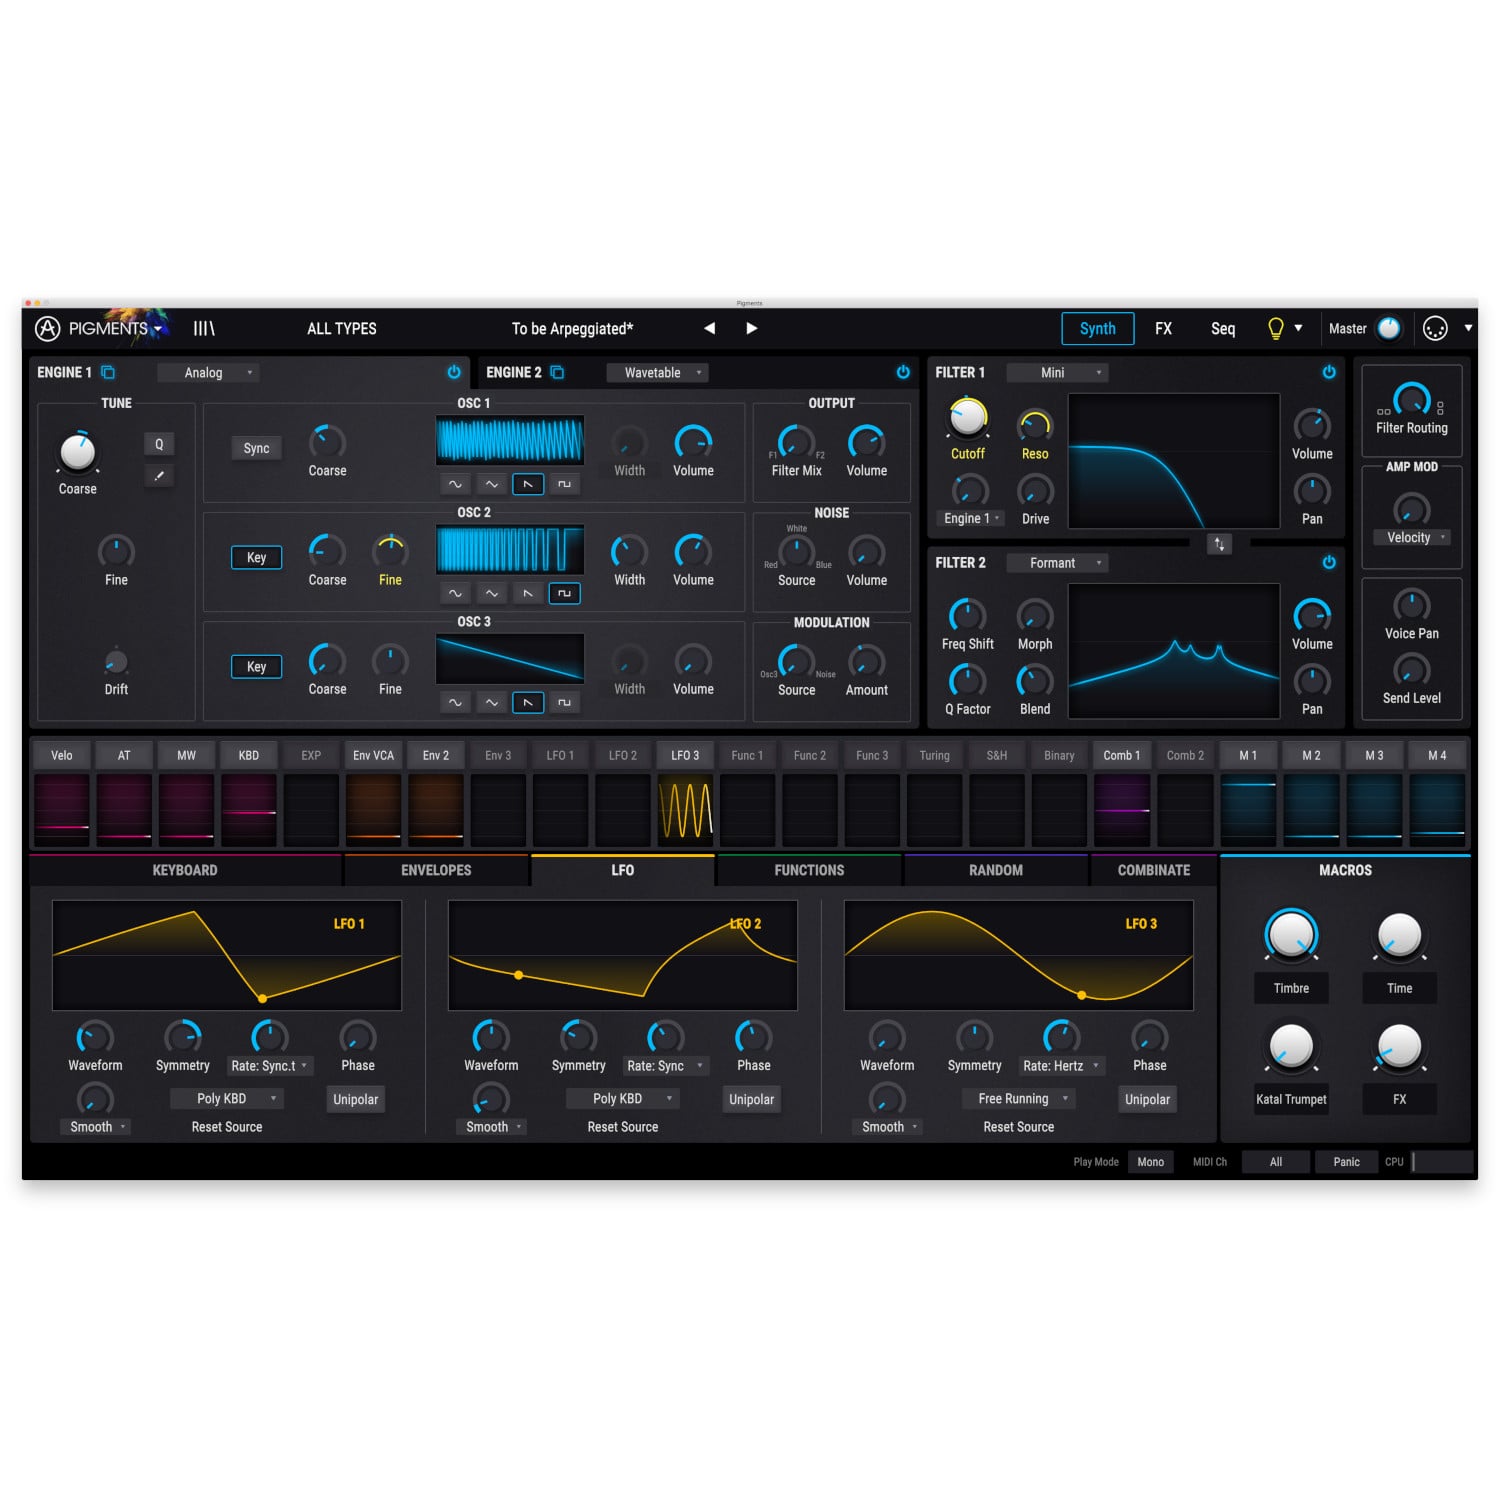Select triangle waveform for OSC 2
1500x1500 pixels.
(x=491, y=593)
